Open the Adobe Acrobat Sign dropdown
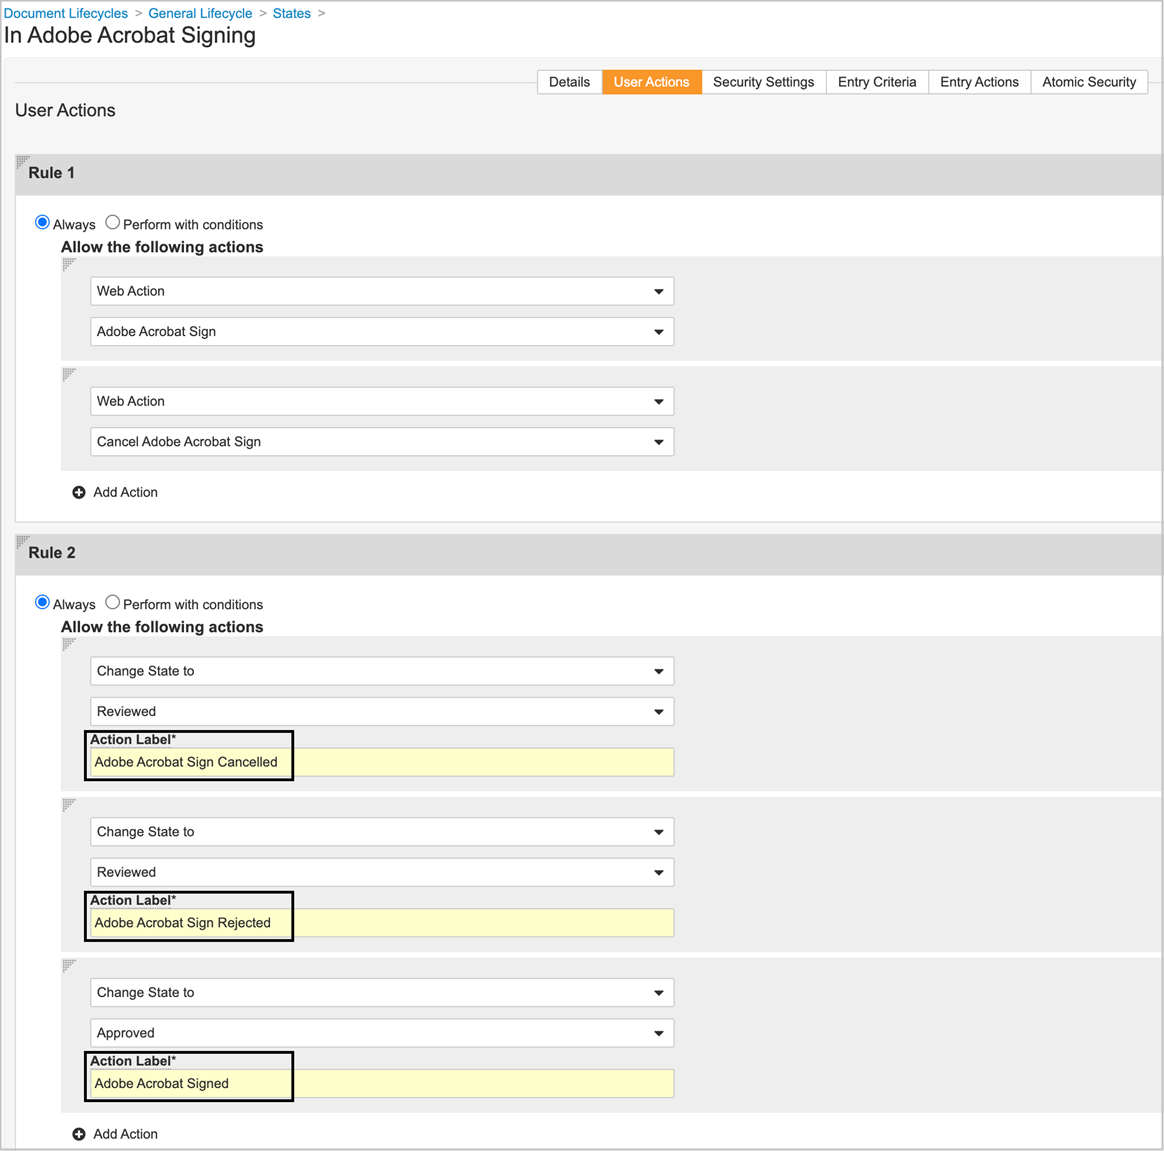The height and width of the screenshot is (1151, 1164). click(x=382, y=332)
